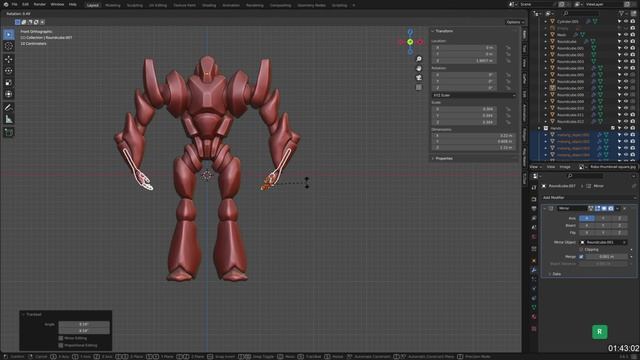Hide the Hands collection via eye icon

pyautogui.click(x=626, y=128)
